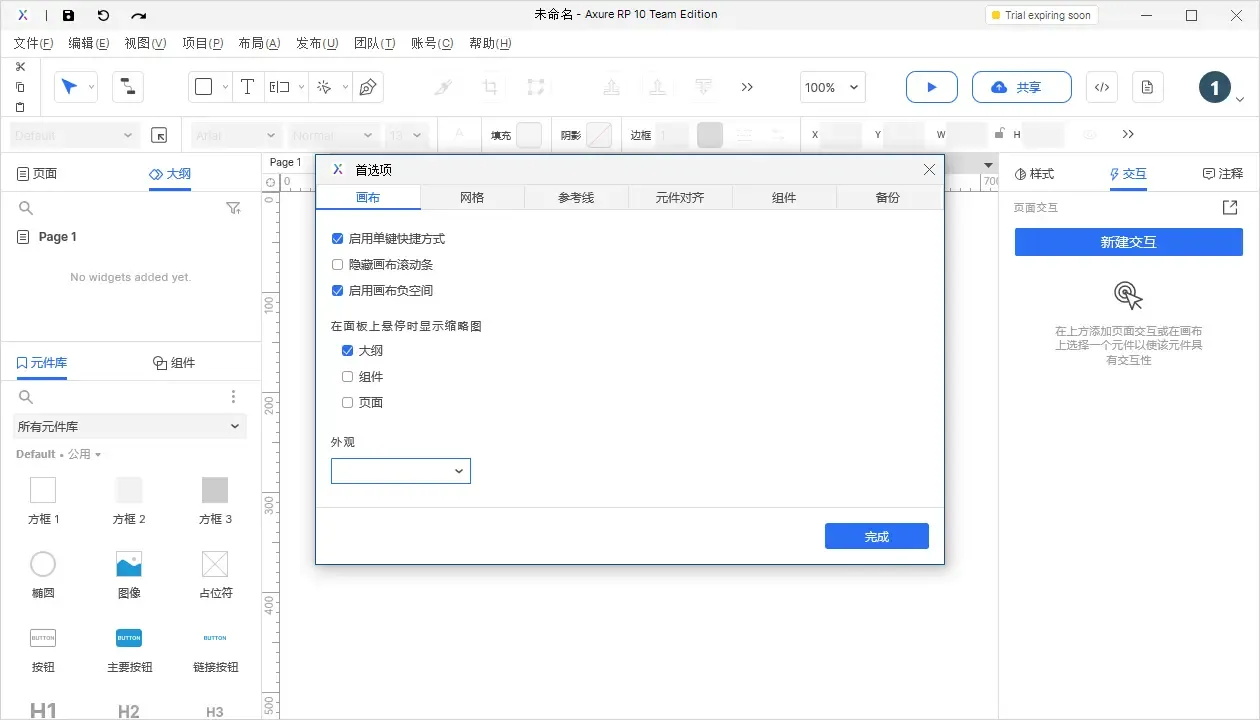The image size is (1260, 720).
Task: Open code export via the </> icon
Action: (1101, 87)
